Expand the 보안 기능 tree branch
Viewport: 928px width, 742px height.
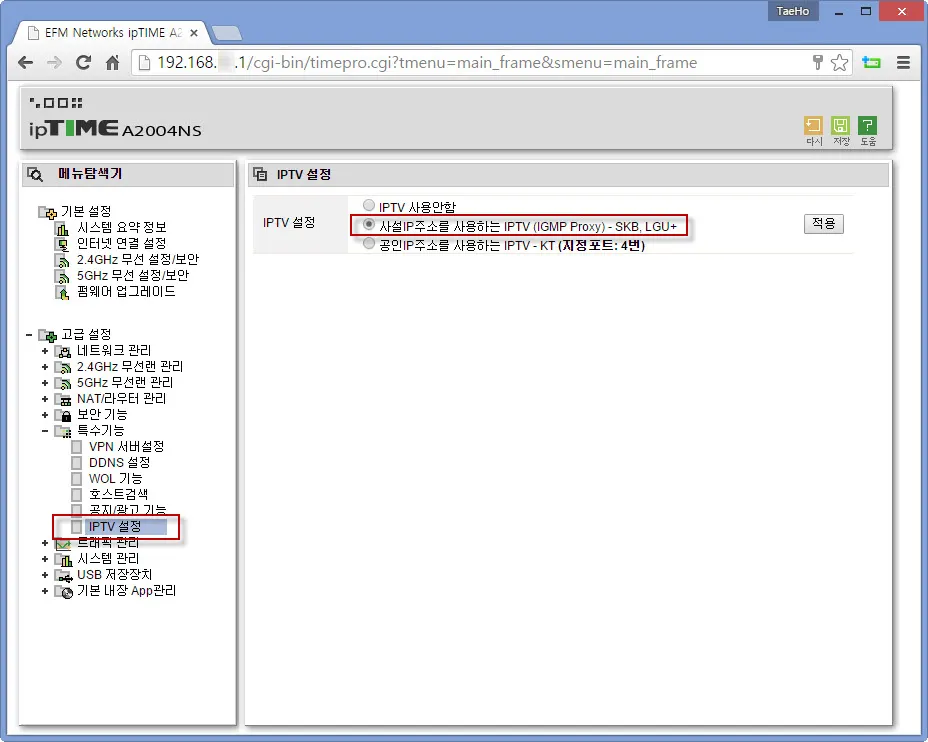46,415
